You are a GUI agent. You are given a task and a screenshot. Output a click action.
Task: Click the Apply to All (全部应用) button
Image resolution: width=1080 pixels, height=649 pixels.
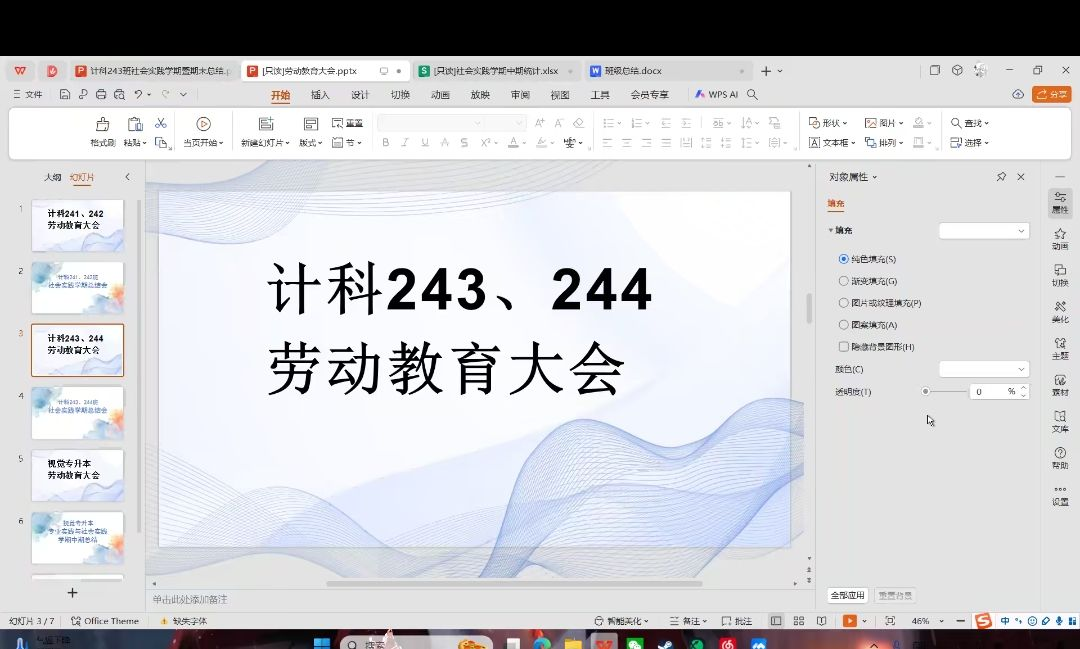point(847,595)
